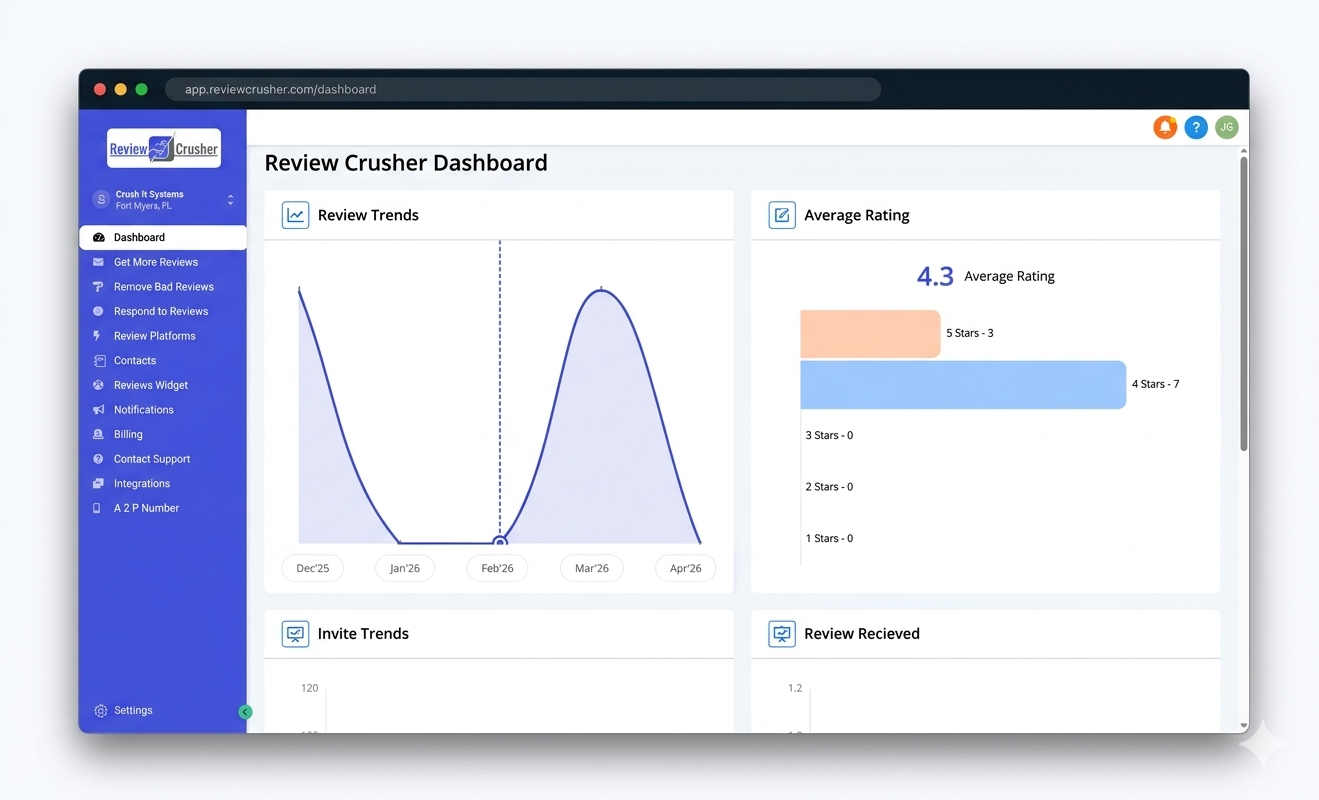
Task: Click the icon beside Remove Bad Reviews
Action: pos(98,287)
